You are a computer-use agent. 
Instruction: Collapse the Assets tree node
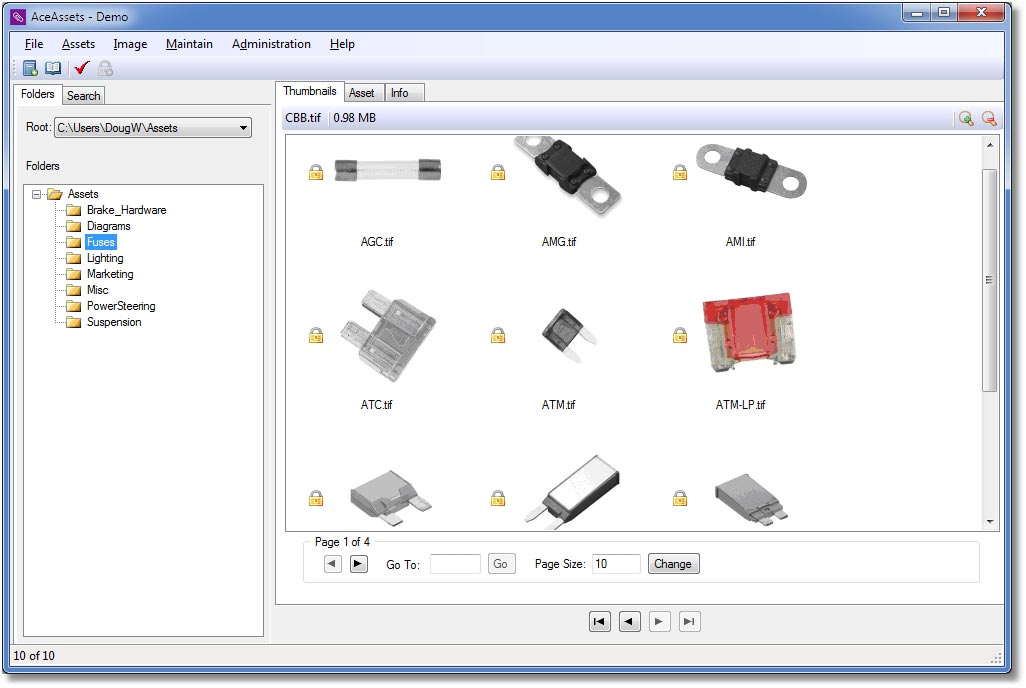37,194
